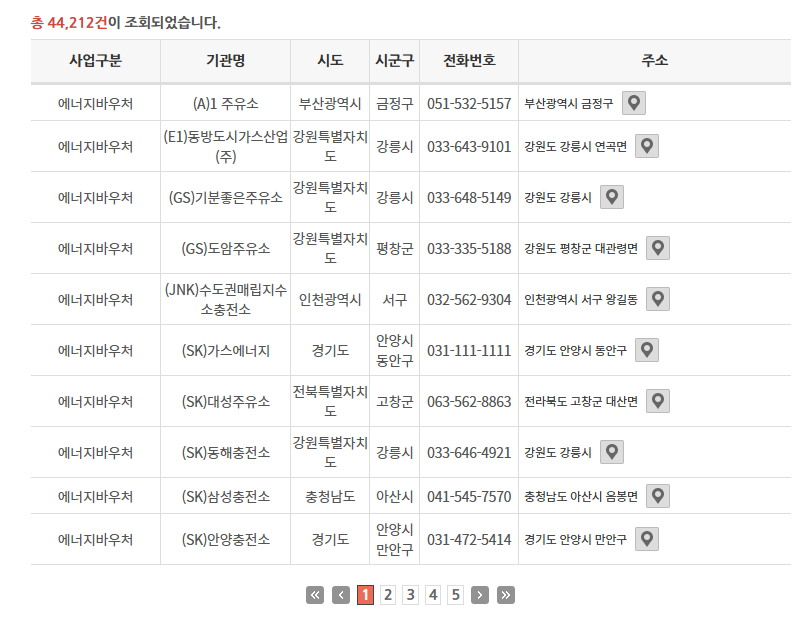Image resolution: width=806 pixels, height=628 pixels.
Task: Go to next page arrow
Action: (x=480, y=595)
